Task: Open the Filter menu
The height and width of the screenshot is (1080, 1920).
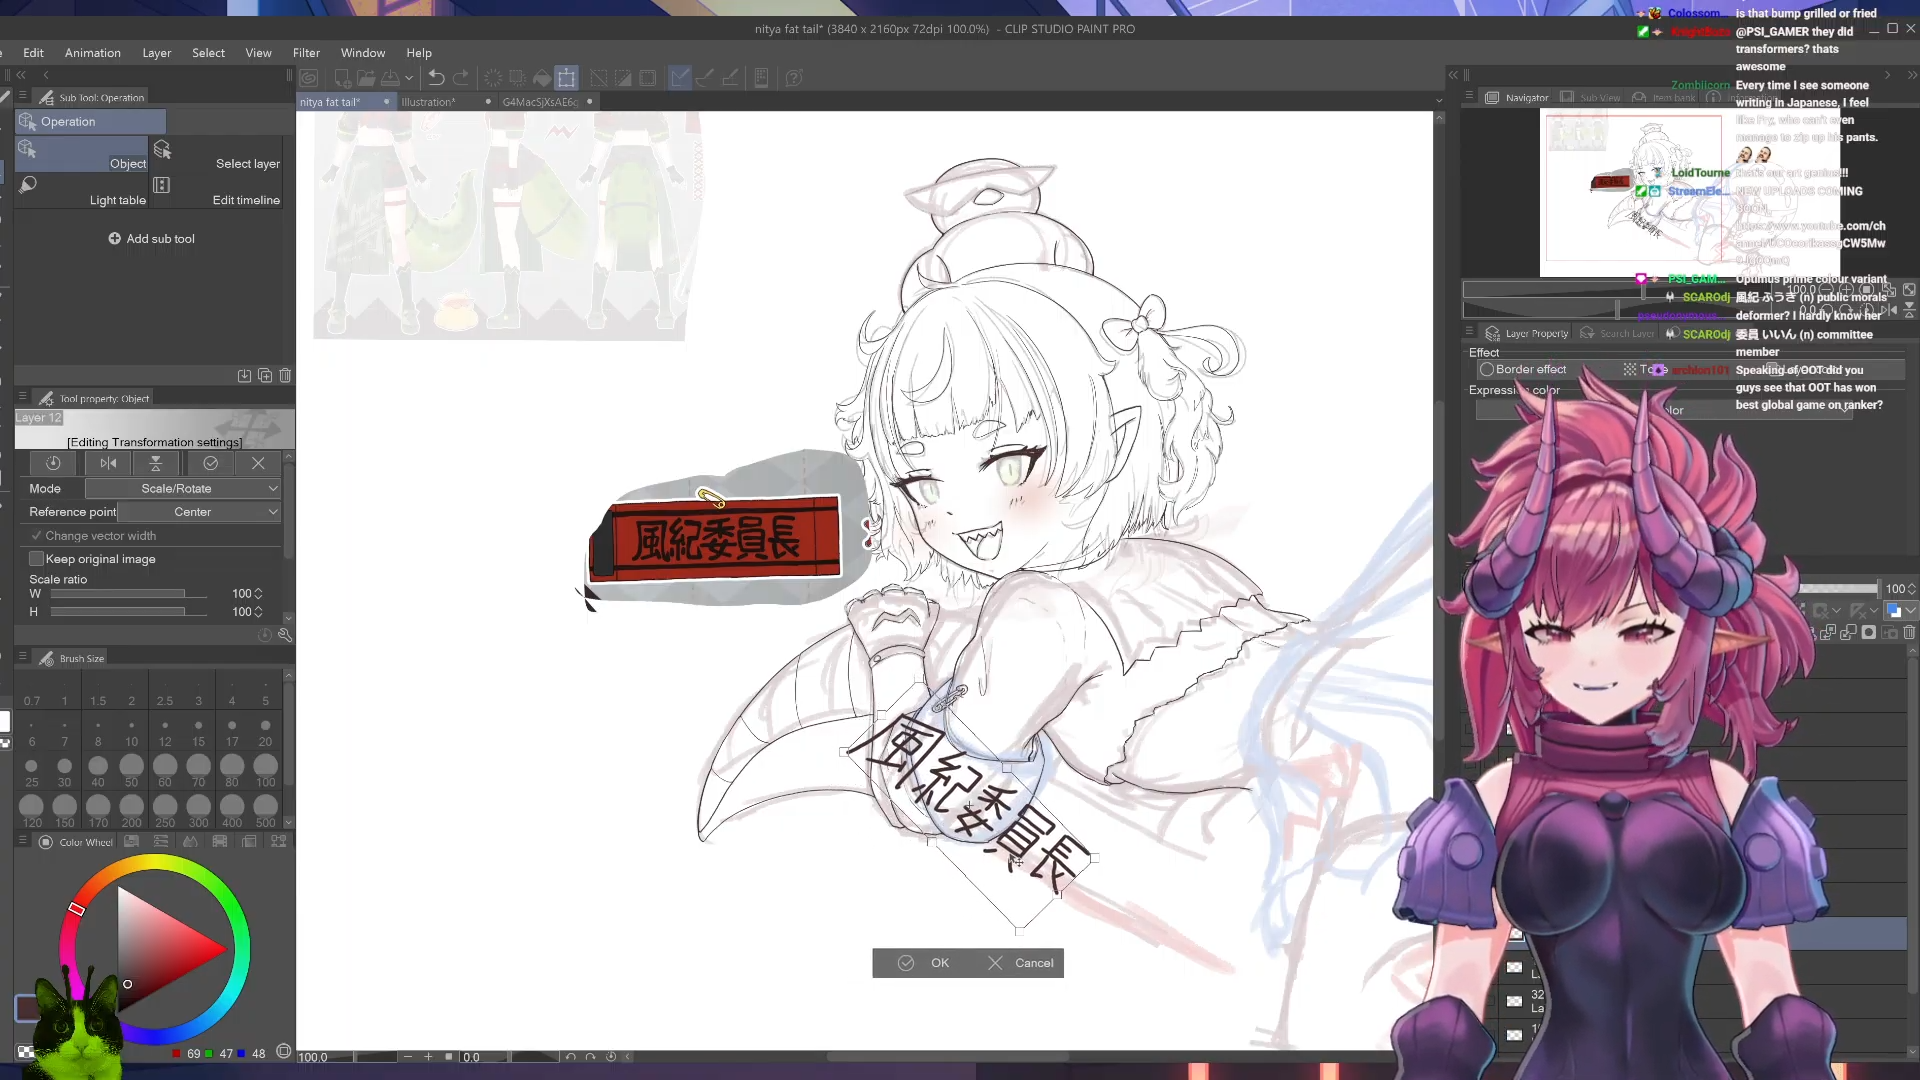Action: (306, 53)
